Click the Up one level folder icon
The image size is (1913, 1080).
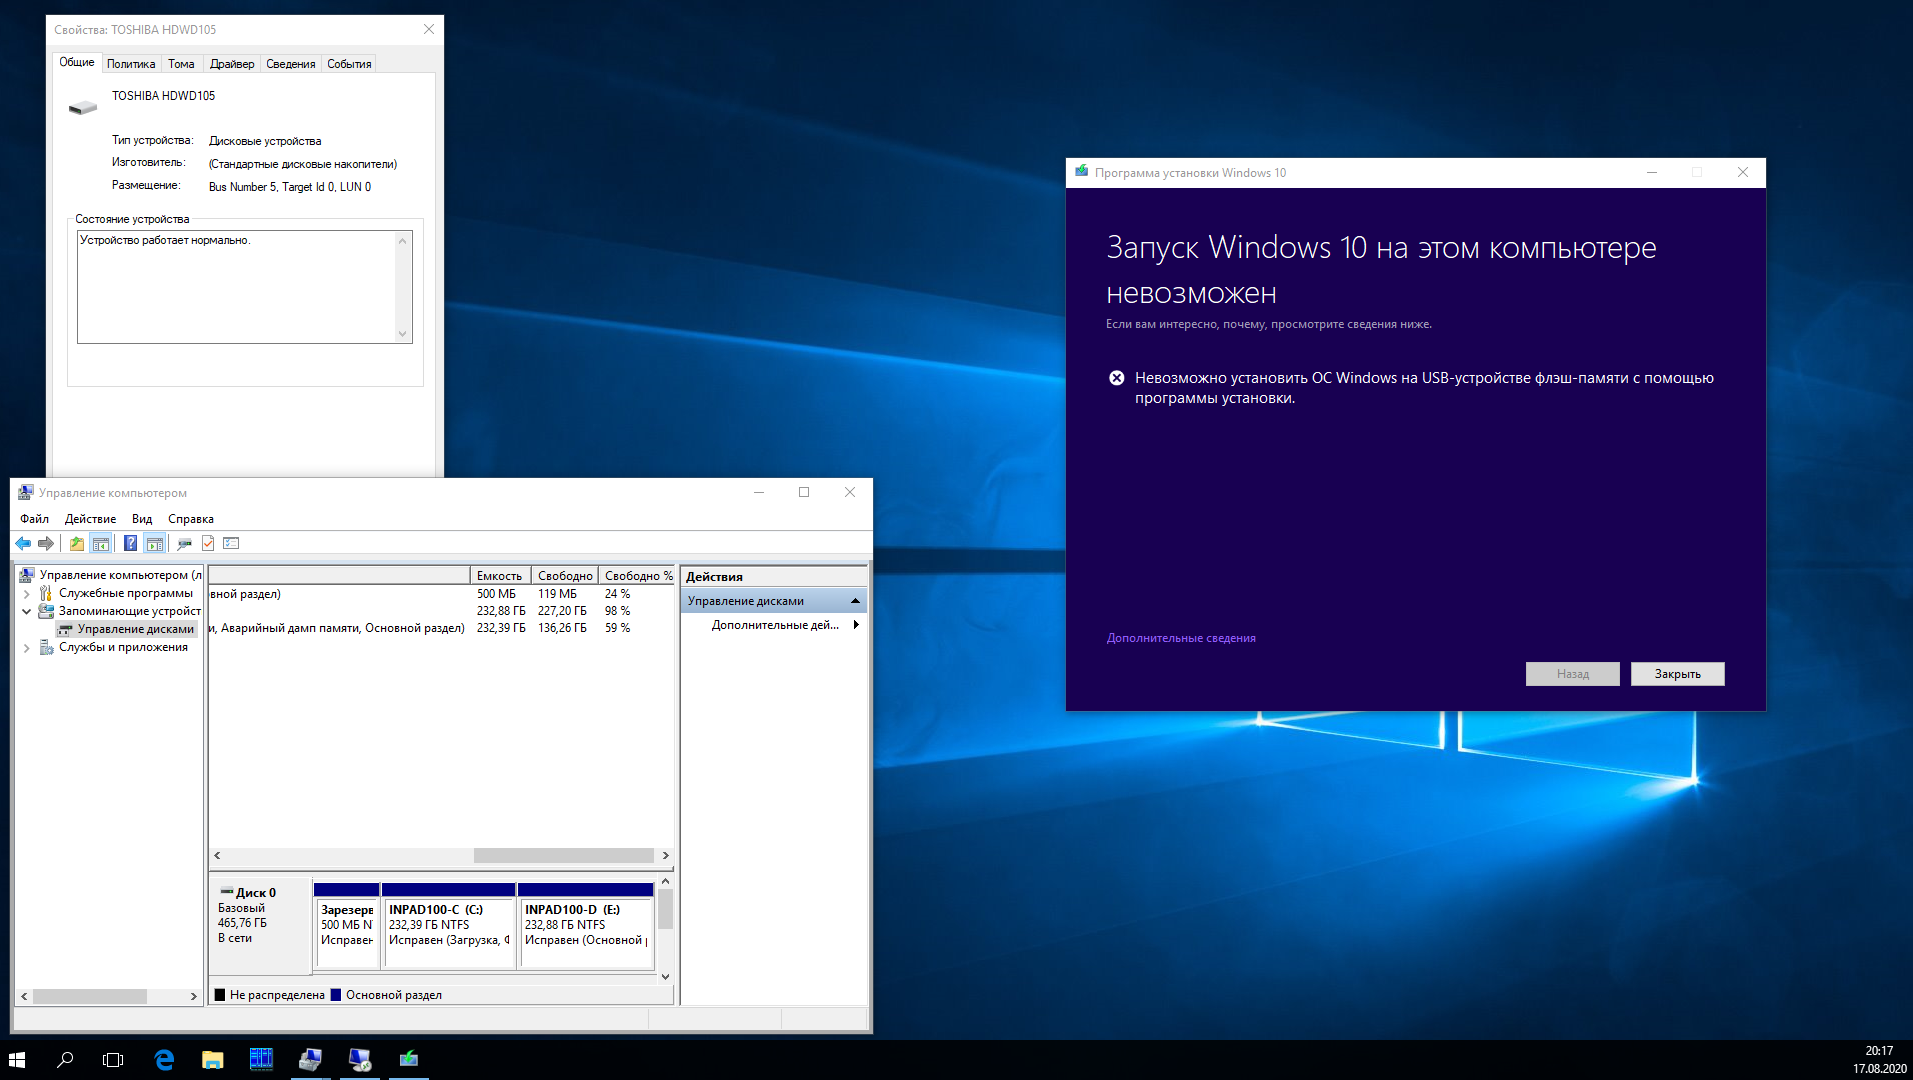click(77, 543)
